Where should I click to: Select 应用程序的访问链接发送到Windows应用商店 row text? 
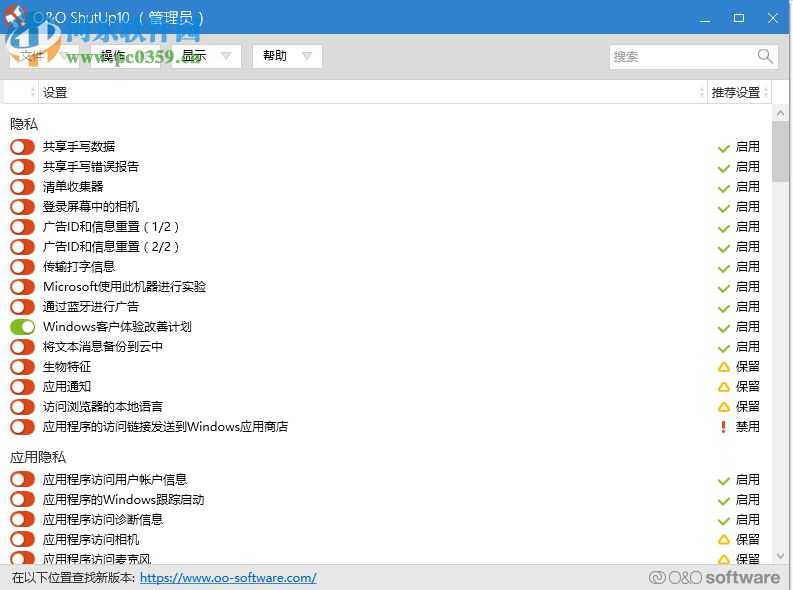[165, 427]
